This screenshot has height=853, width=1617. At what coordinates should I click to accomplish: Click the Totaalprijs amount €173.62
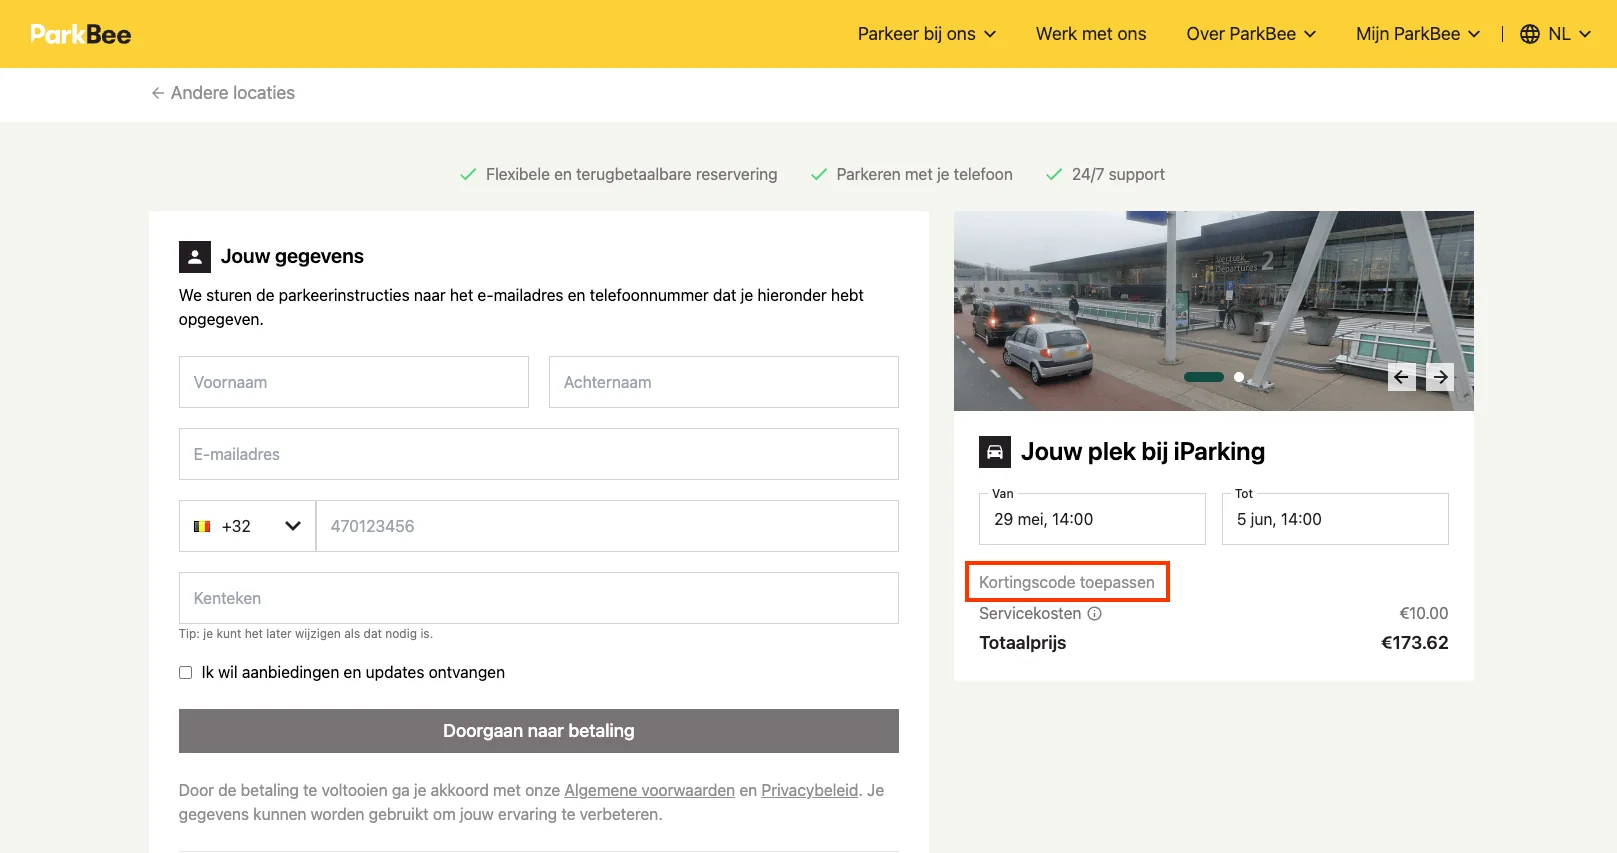coord(1415,643)
